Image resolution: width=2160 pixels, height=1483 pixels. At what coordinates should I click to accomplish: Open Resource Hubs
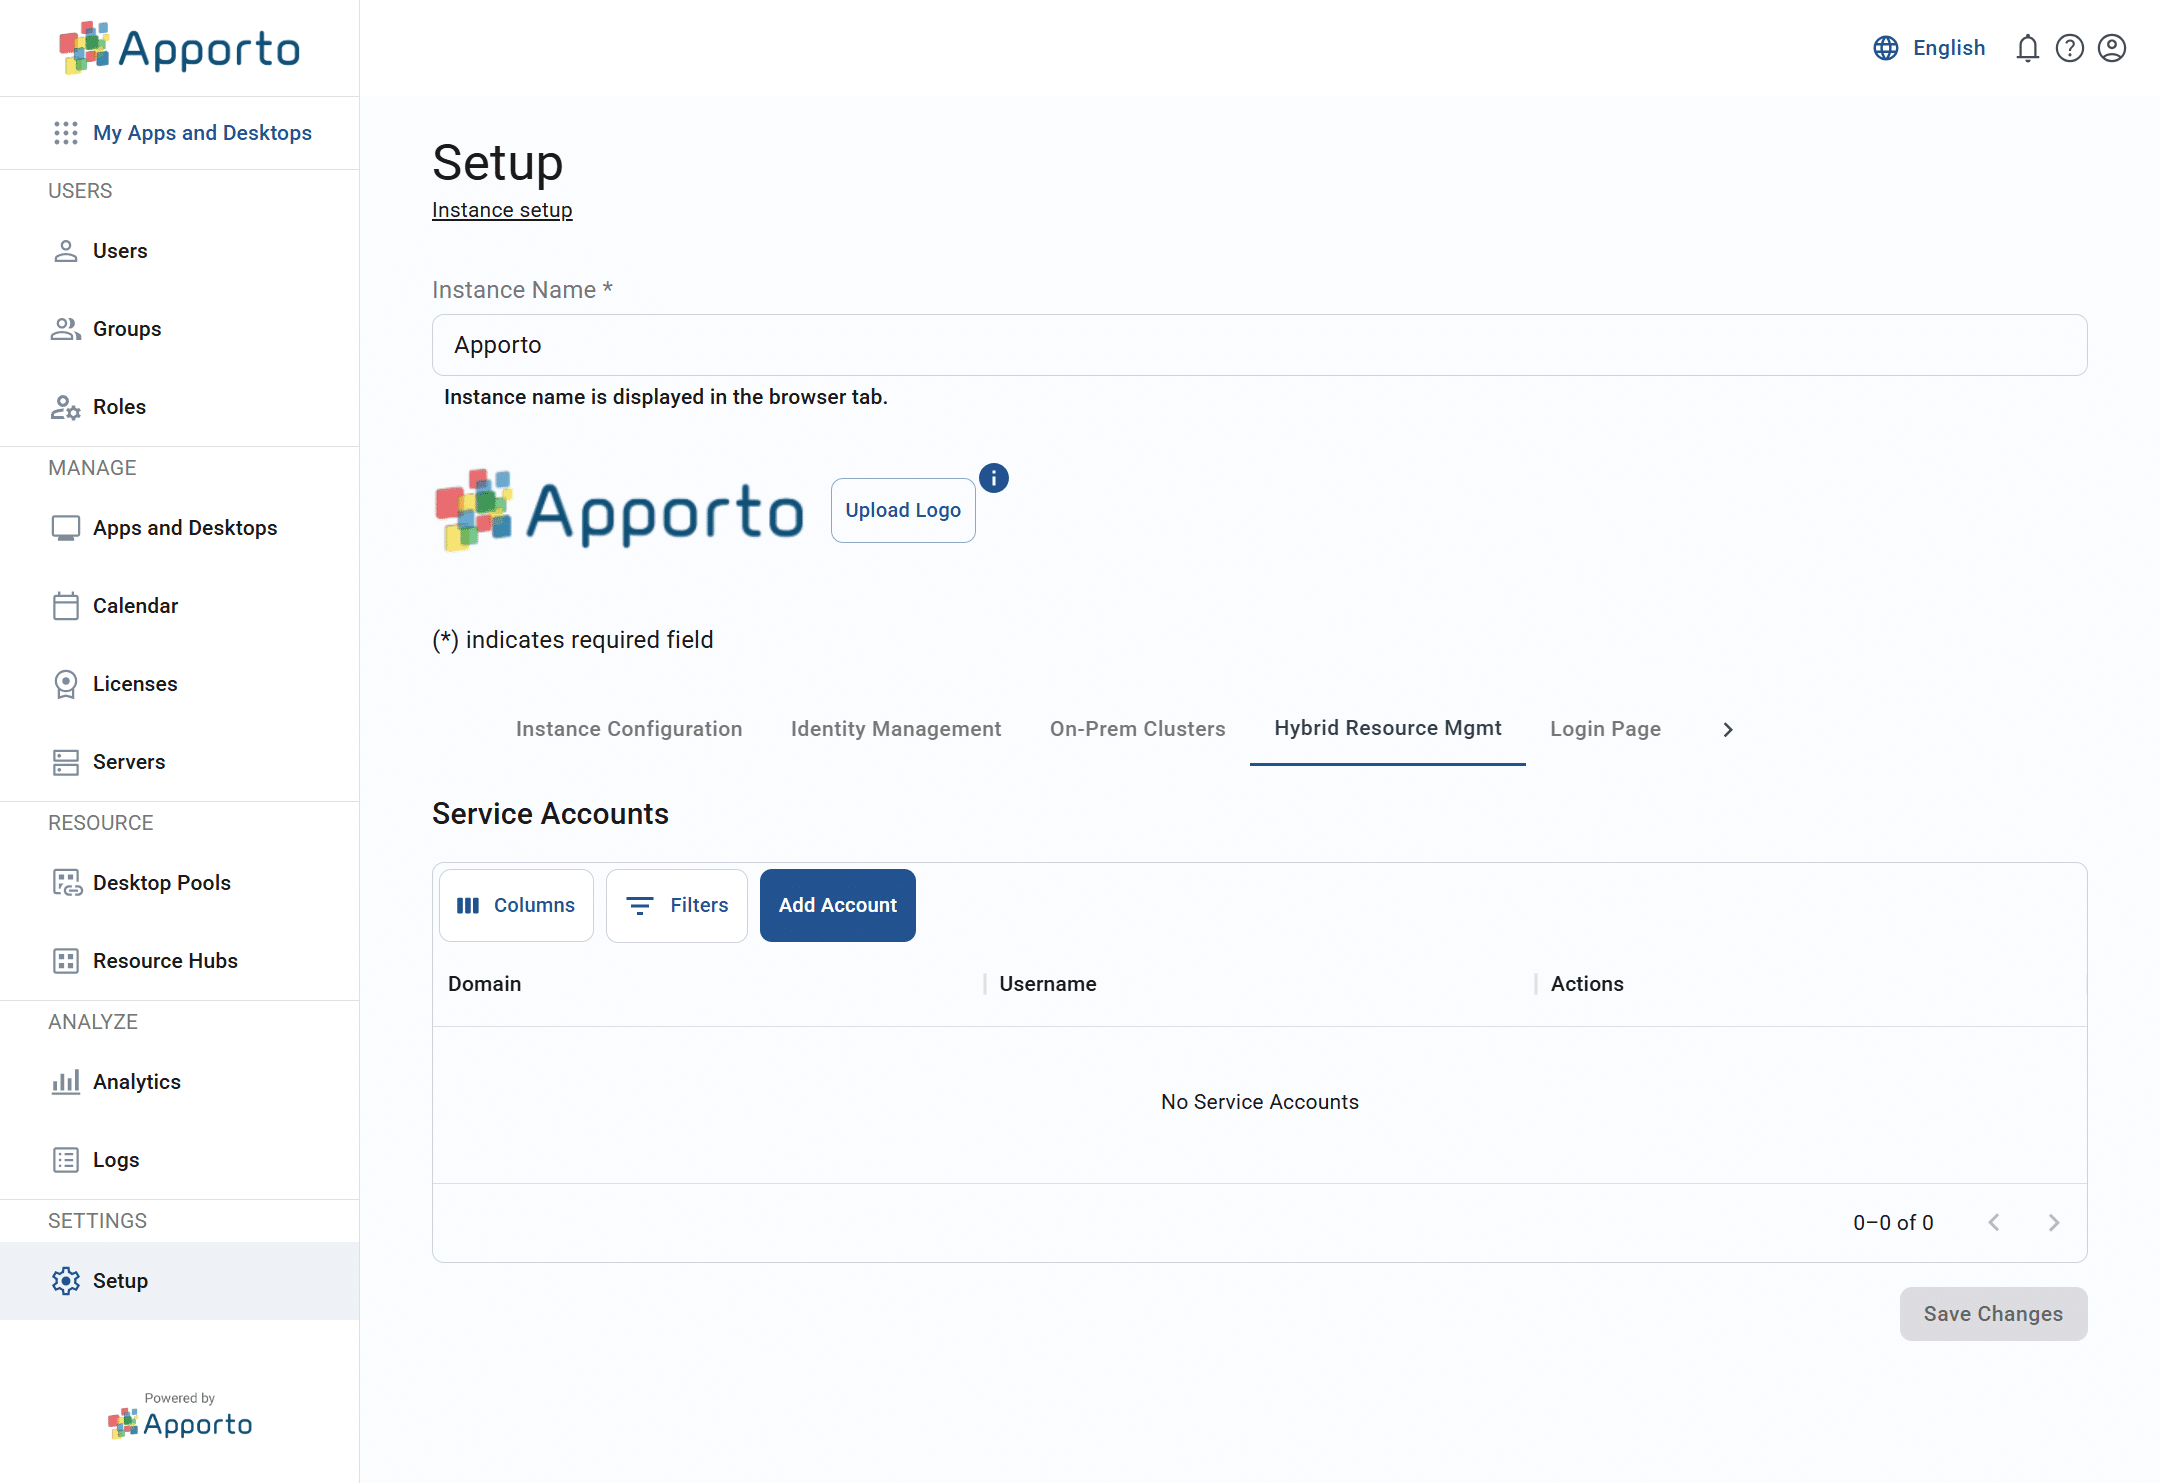point(66,960)
